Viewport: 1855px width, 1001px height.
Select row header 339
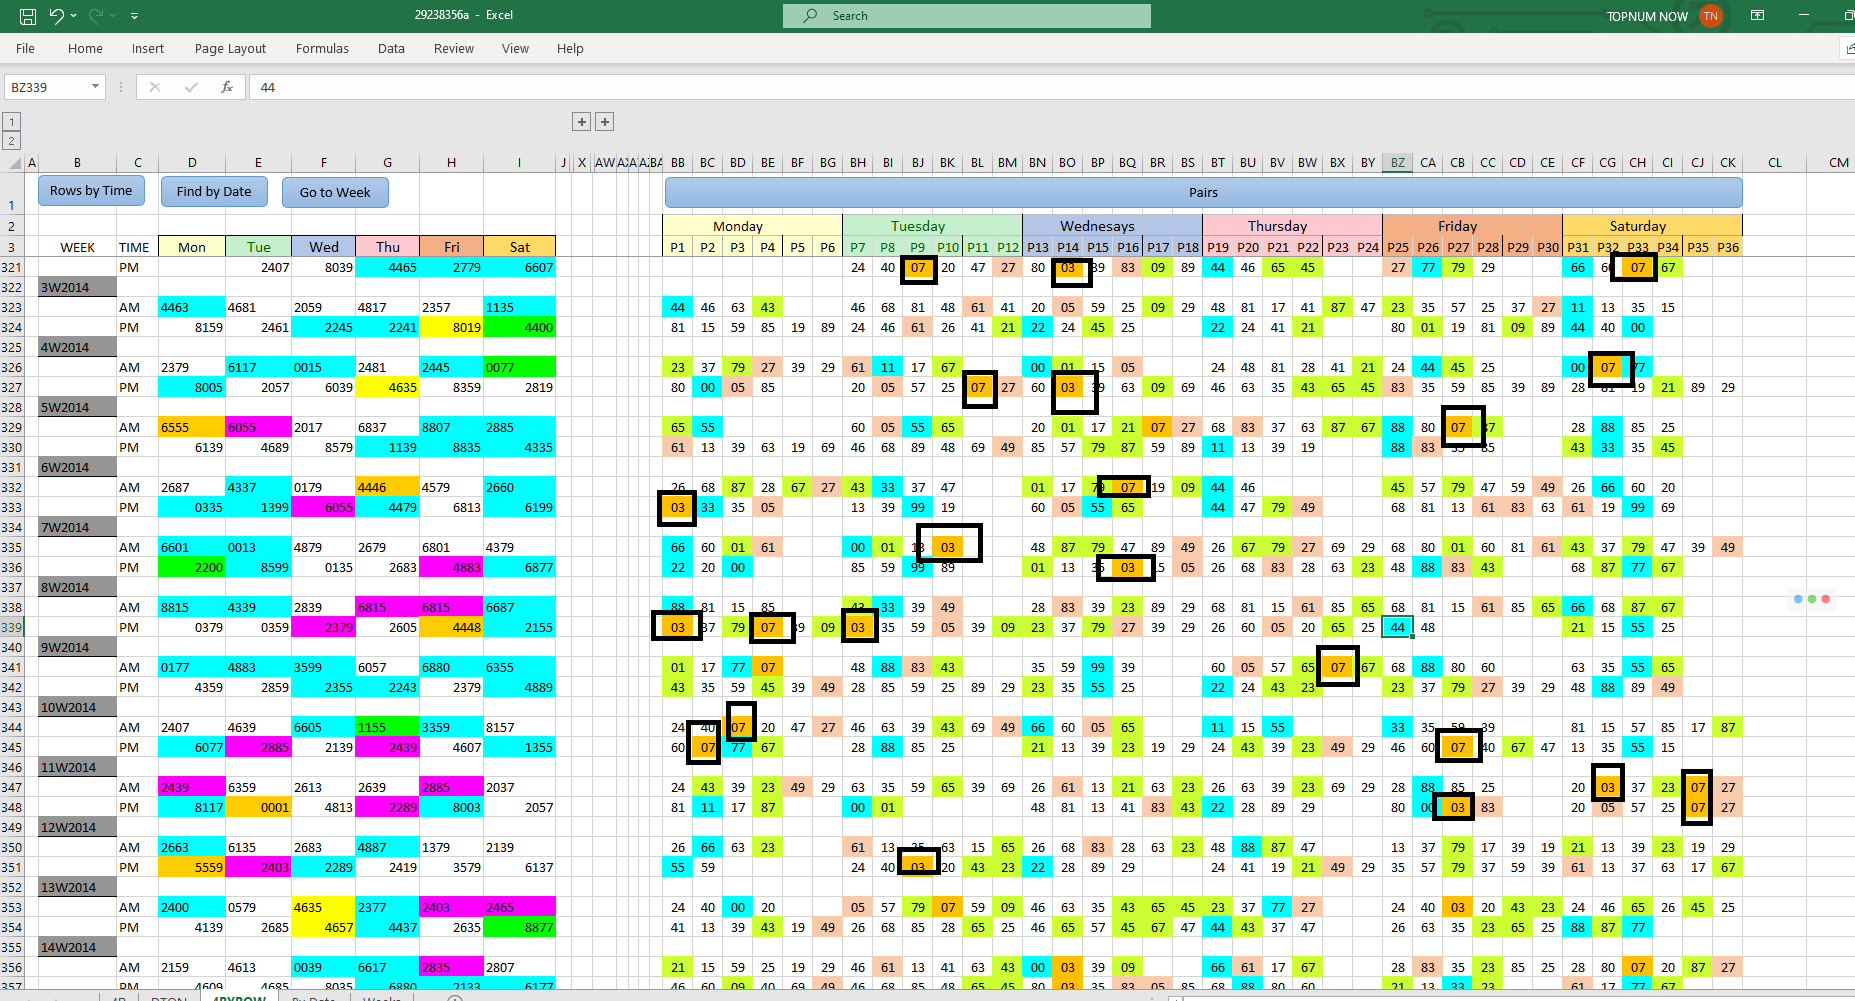pos(11,628)
